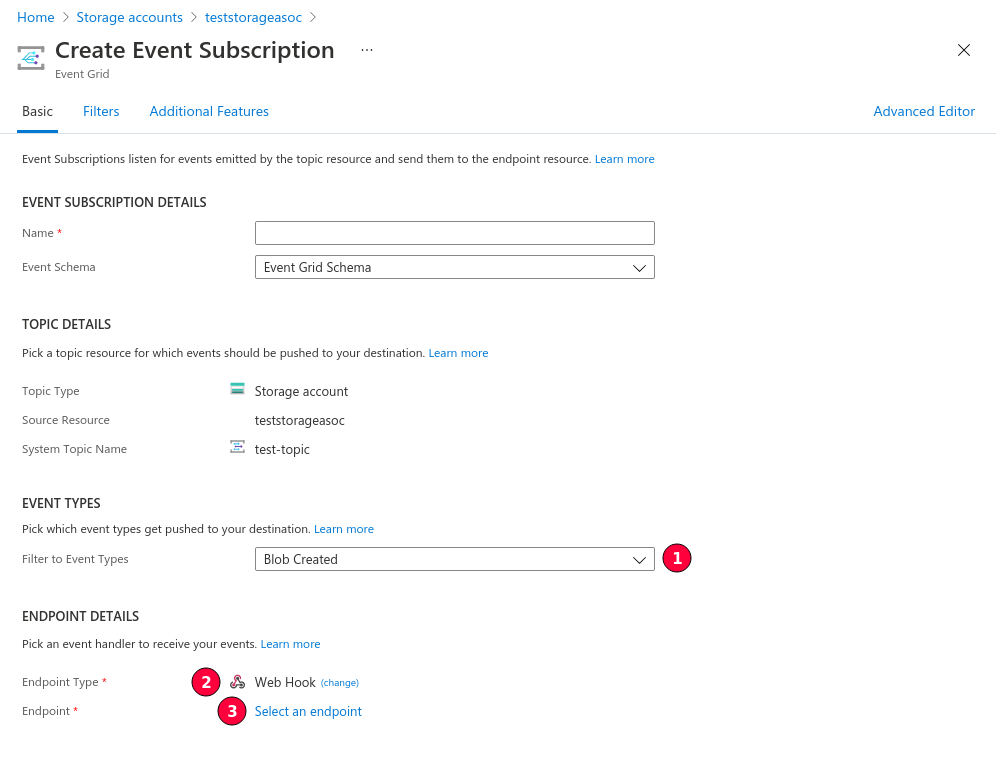Image resolution: width=996 pixels, height=763 pixels.
Task: Open the Filter to Event Types dropdown
Action: pos(455,559)
